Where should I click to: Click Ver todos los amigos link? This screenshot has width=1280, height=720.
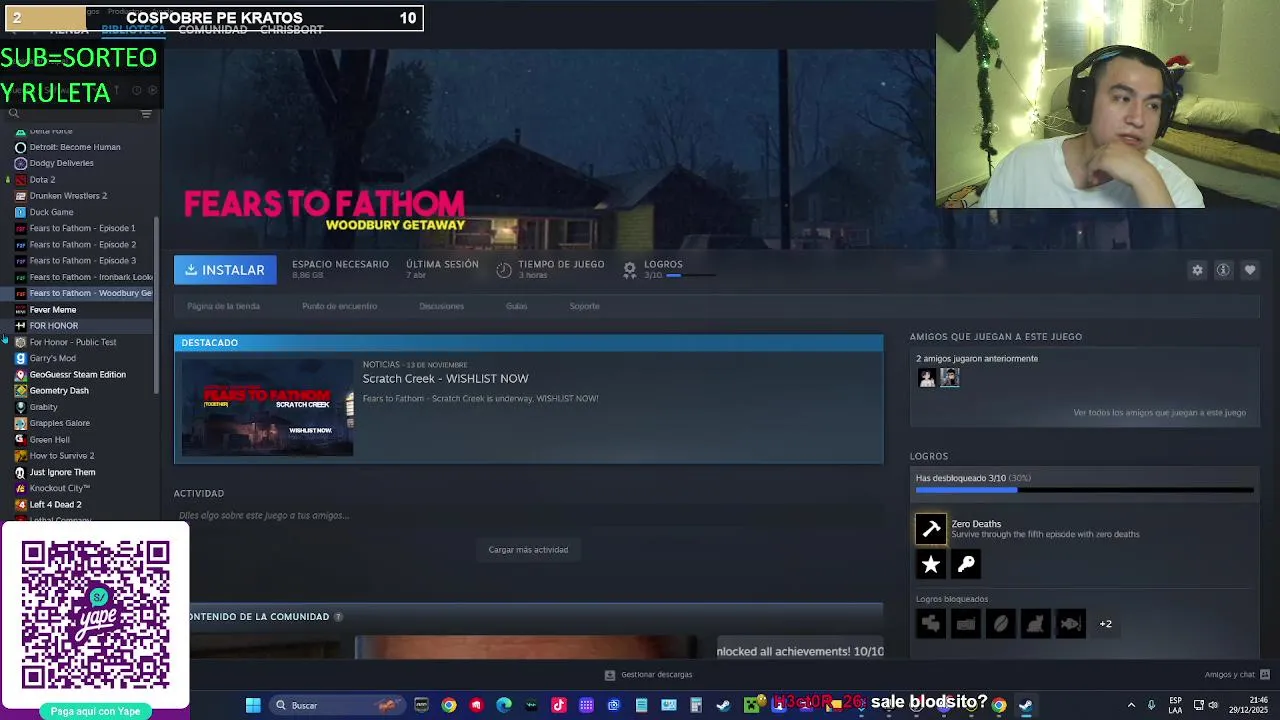[x=1159, y=413]
